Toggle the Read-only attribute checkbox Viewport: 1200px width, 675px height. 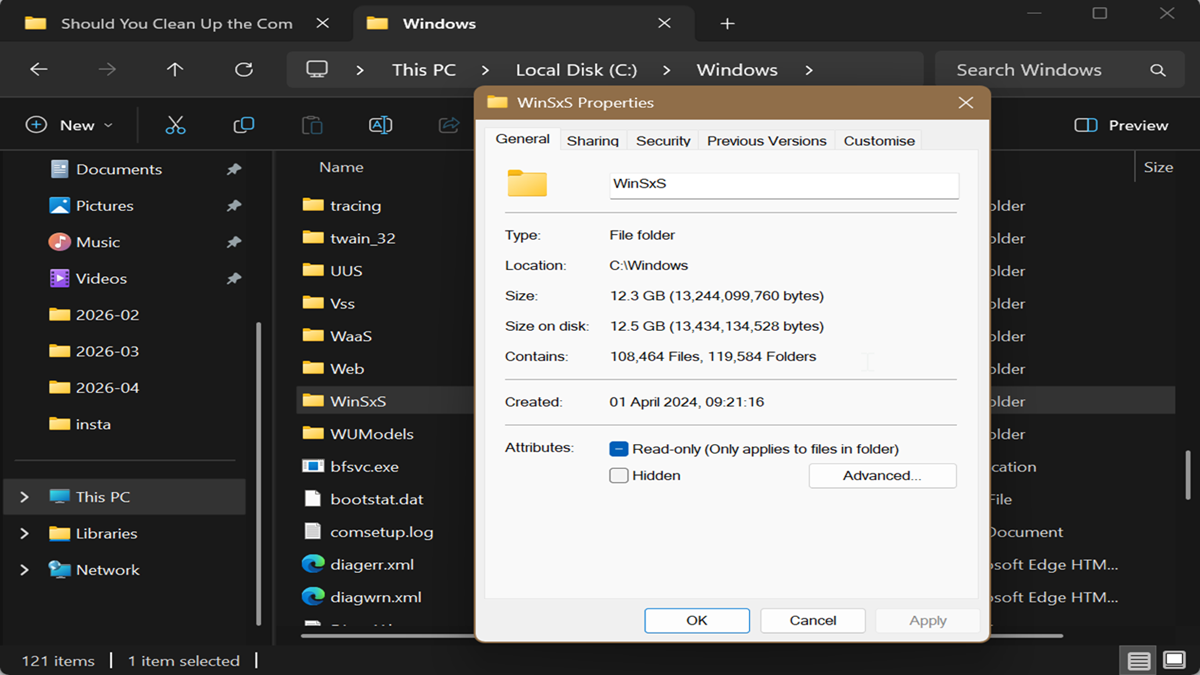[619, 449]
